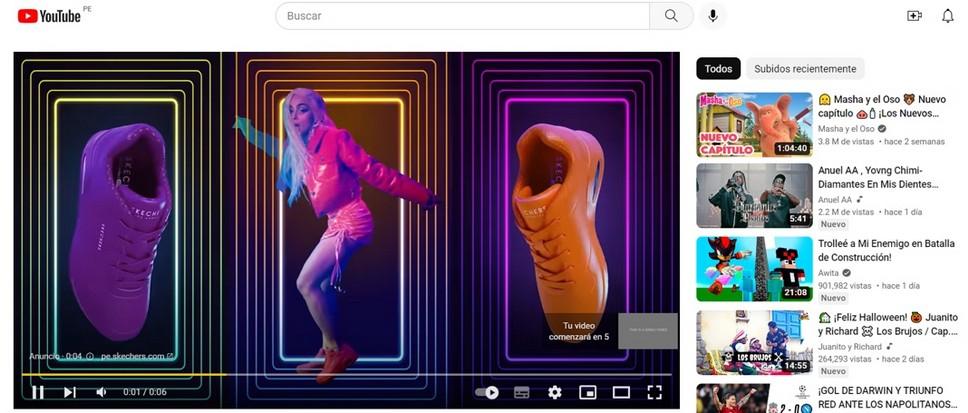Open the Trolleé a Mi Enemigo thumbnail
This screenshot has height=413, width=968.
click(754, 269)
